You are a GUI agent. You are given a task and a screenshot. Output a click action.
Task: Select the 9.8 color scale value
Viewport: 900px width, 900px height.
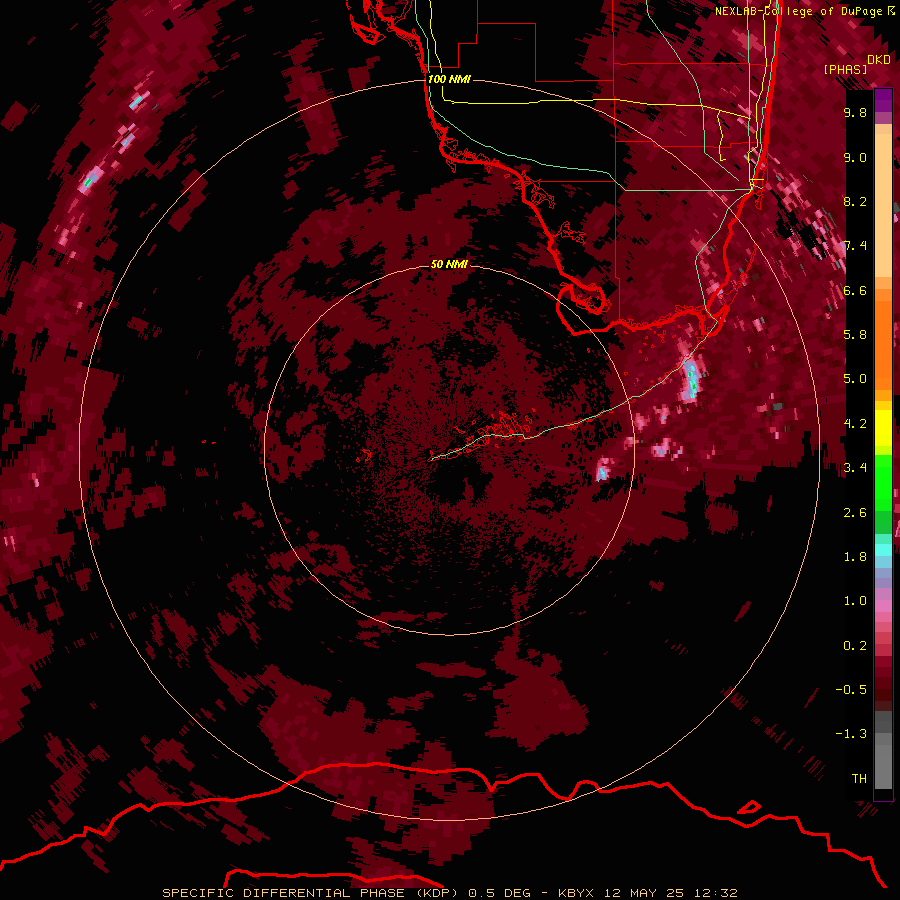(855, 112)
